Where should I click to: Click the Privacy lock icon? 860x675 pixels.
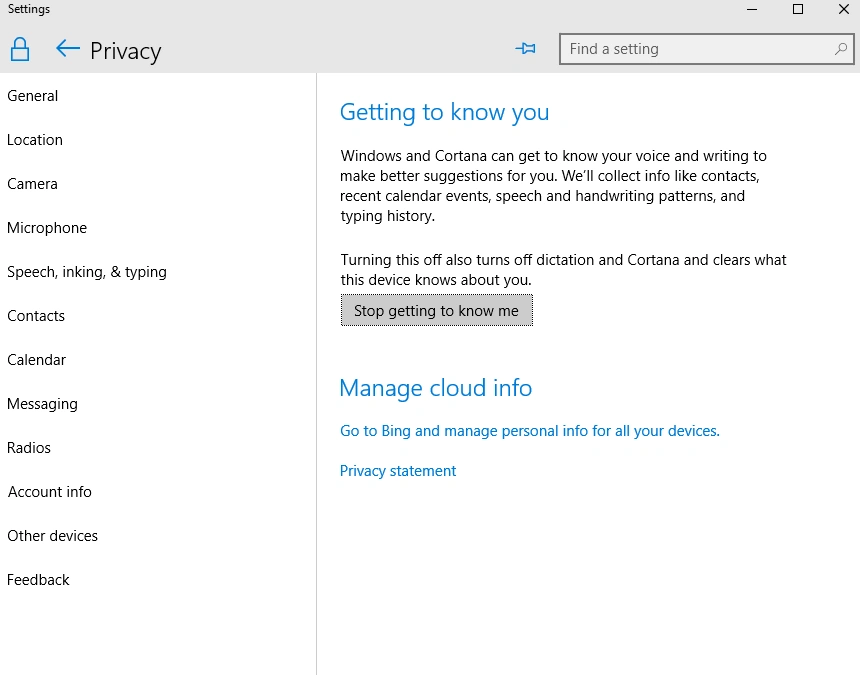pyautogui.click(x=20, y=49)
